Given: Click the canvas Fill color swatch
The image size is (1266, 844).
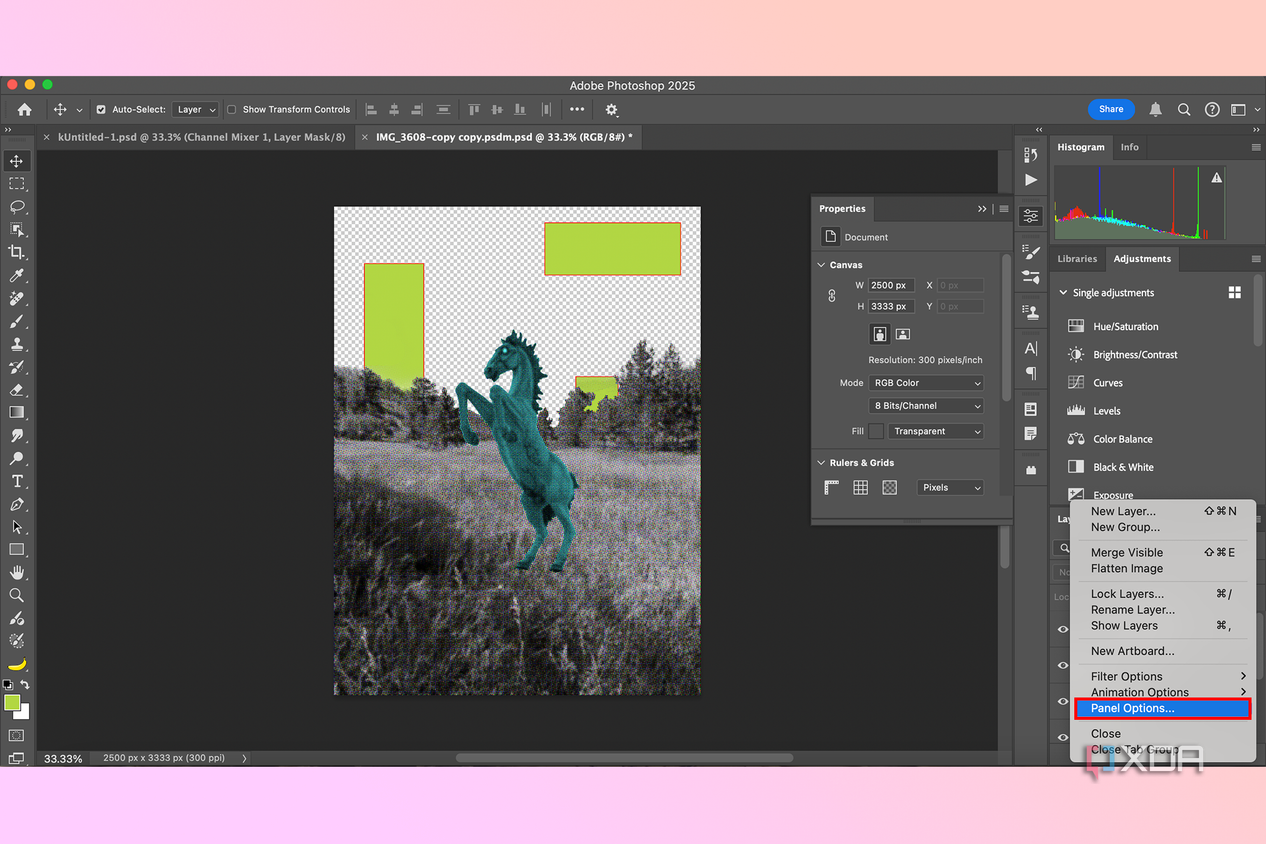Looking at the screenshot, I should point(876,431).
